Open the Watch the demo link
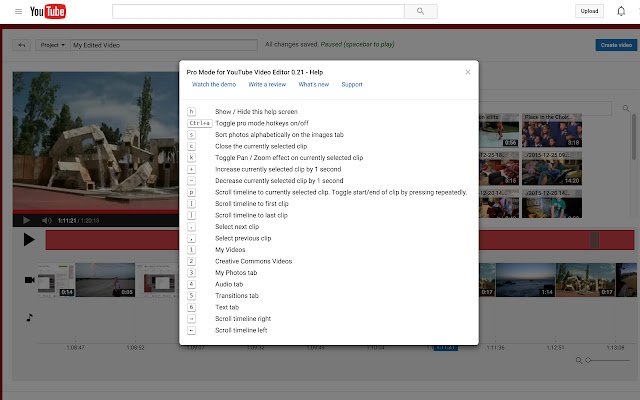640x400 pixels. [x=214, y=84]
